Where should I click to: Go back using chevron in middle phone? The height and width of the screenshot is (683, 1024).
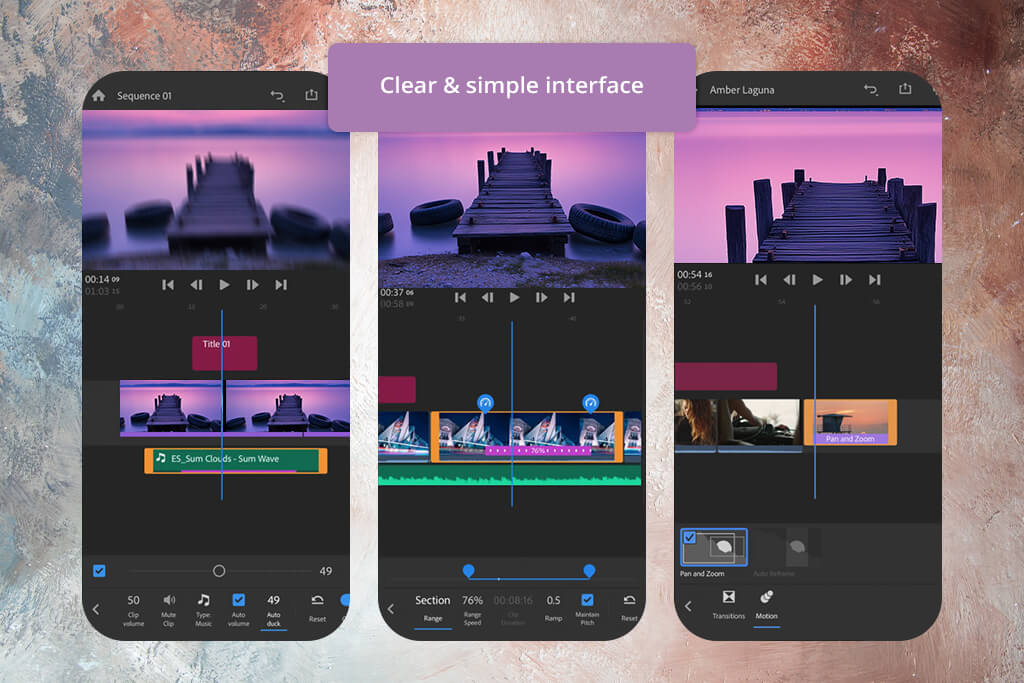pos(391,609)
